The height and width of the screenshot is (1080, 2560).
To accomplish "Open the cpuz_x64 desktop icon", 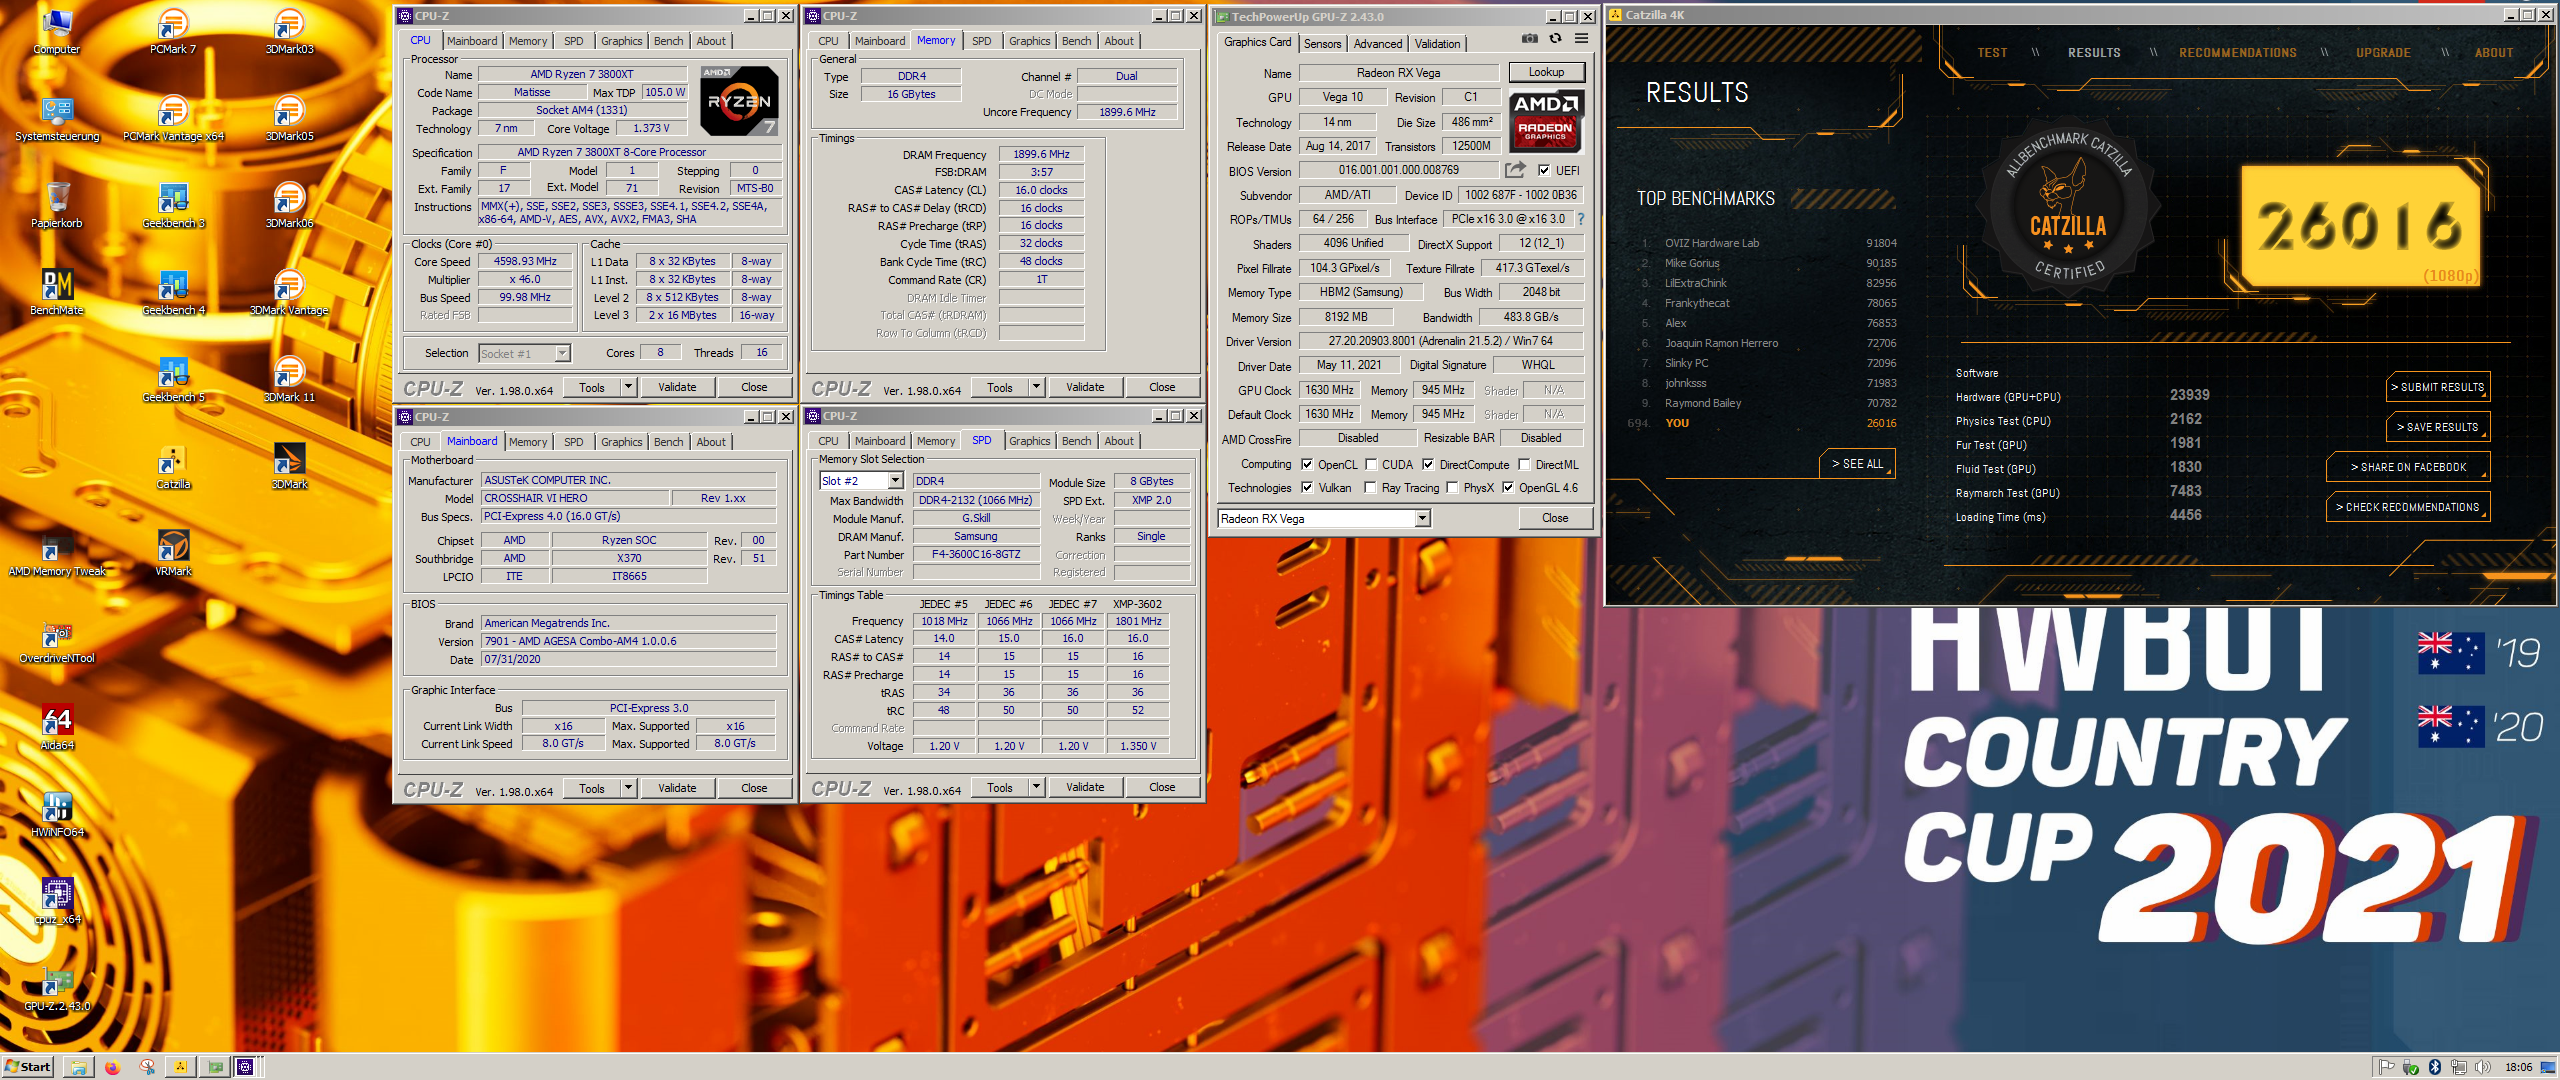I will coord(57,900).
